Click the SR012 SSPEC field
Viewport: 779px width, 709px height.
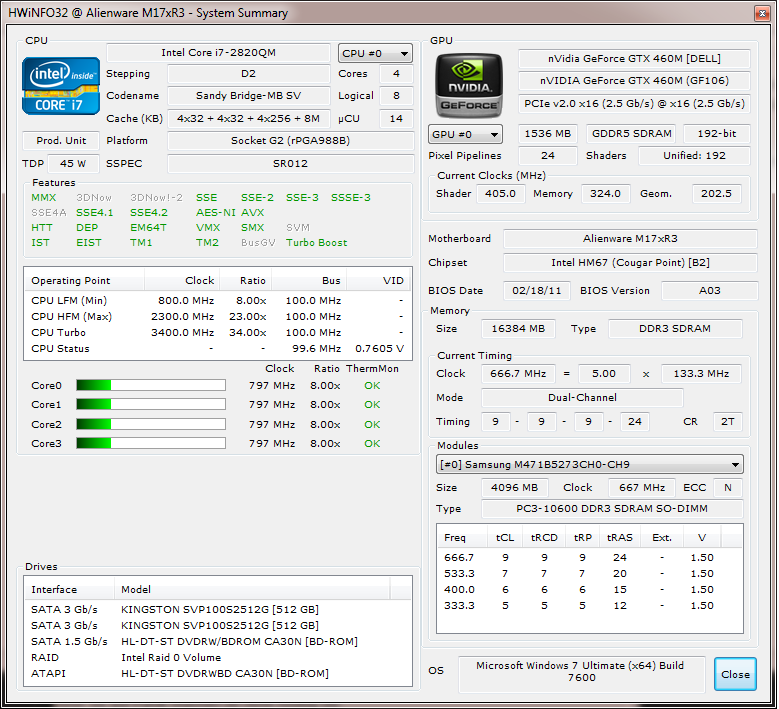coord(291,163)
